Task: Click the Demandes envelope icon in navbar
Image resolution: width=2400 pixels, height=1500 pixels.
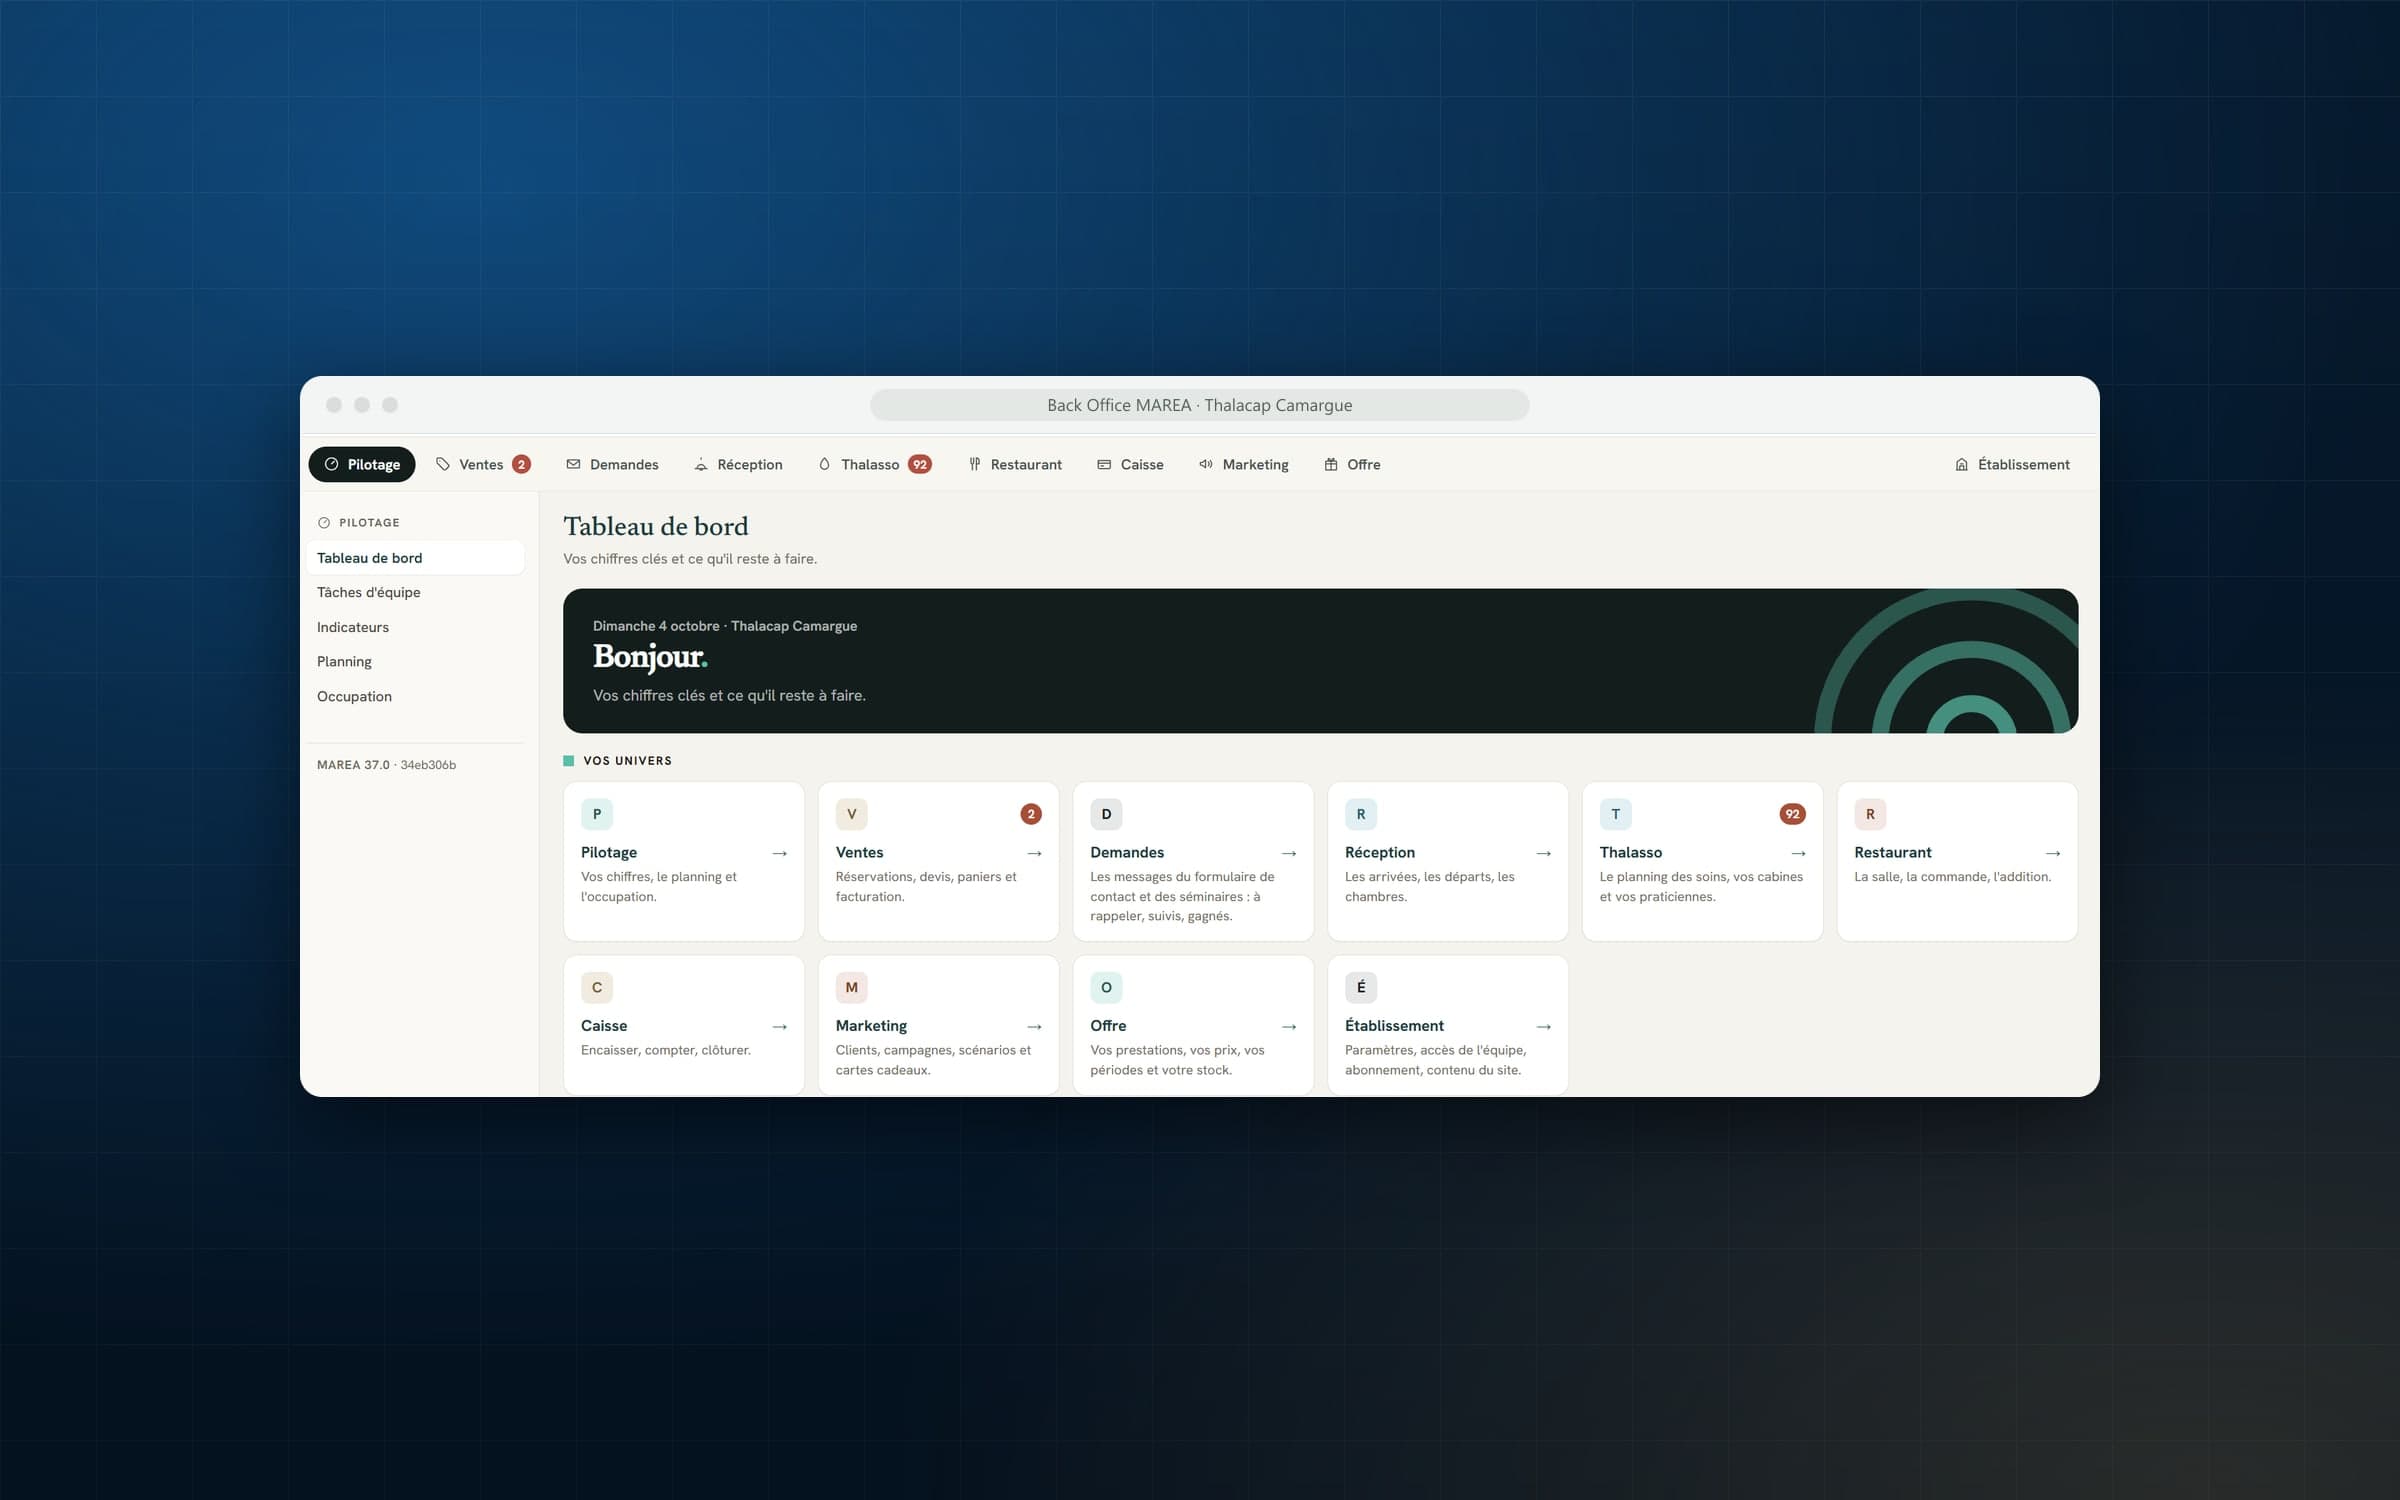Action: (x=573, y=464)
